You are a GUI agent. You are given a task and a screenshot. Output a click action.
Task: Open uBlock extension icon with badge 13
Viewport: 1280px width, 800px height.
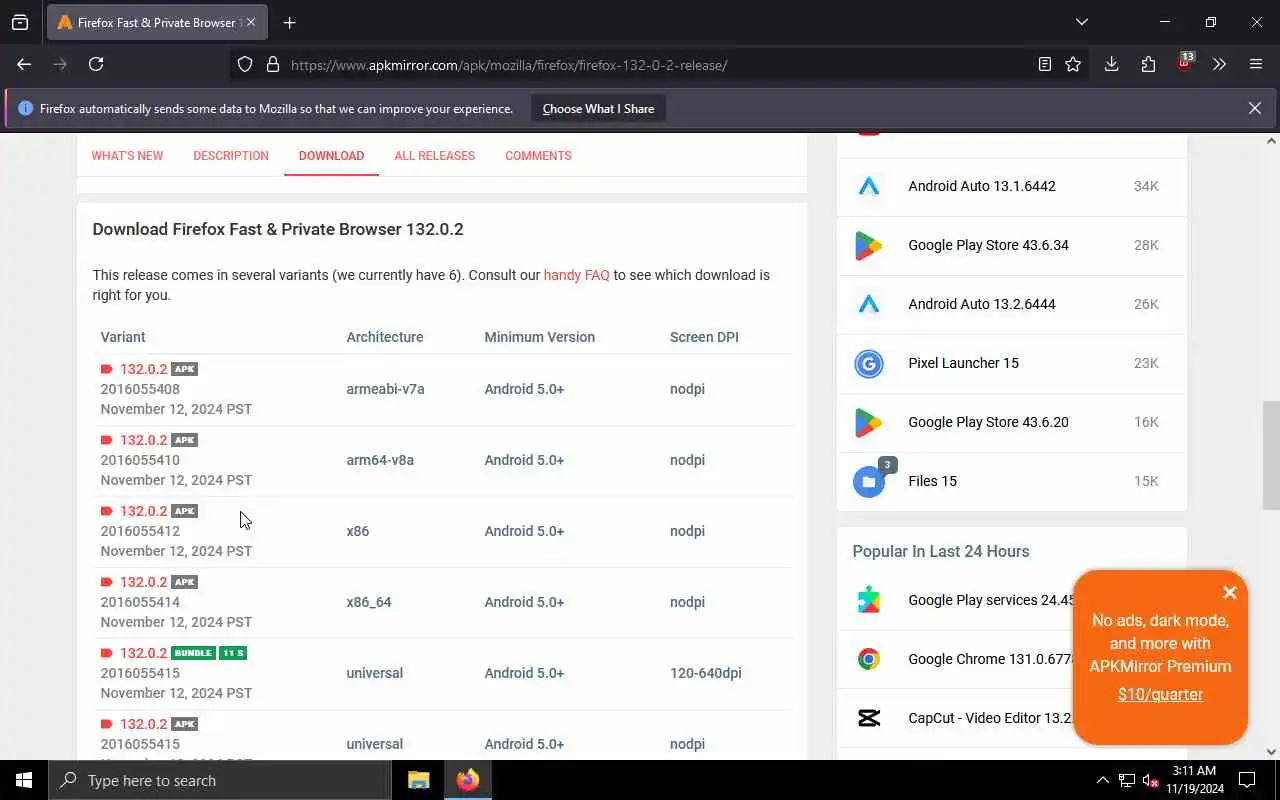[1185, 64]
